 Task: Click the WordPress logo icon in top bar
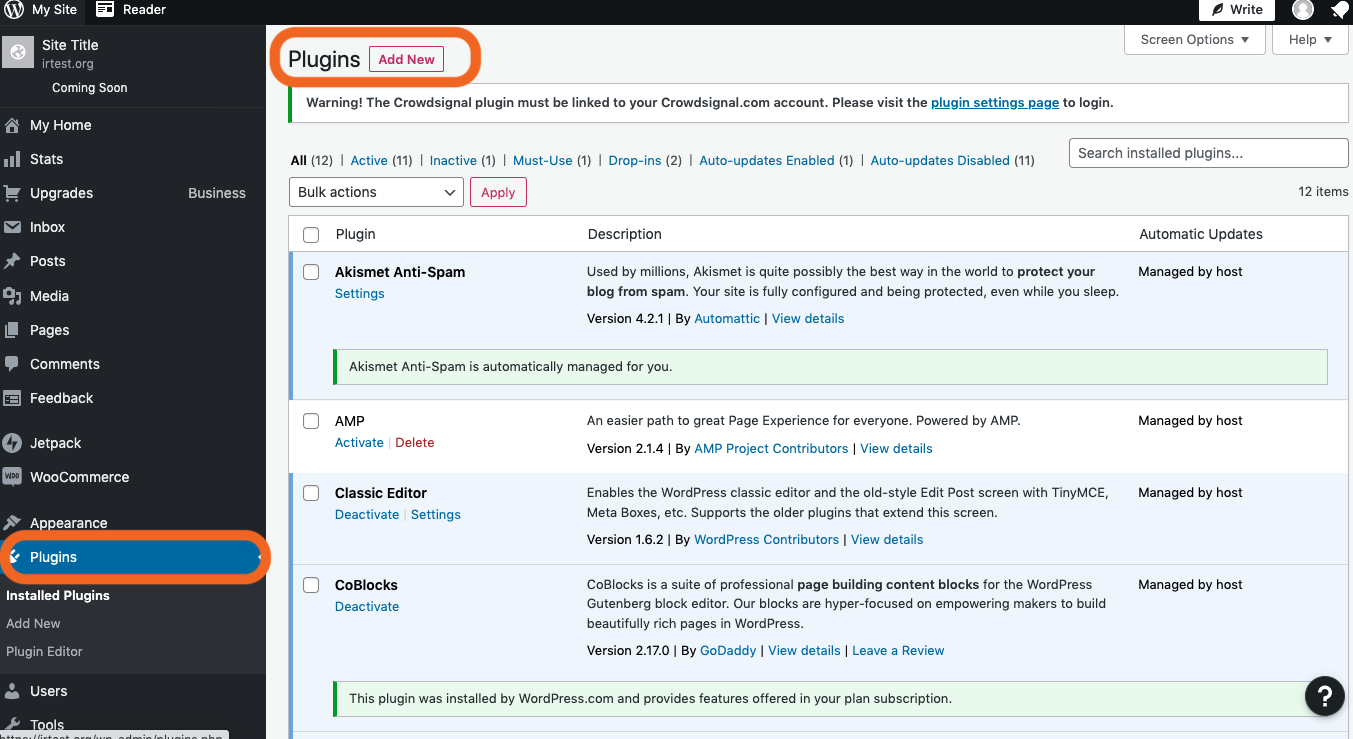point(14,10)
